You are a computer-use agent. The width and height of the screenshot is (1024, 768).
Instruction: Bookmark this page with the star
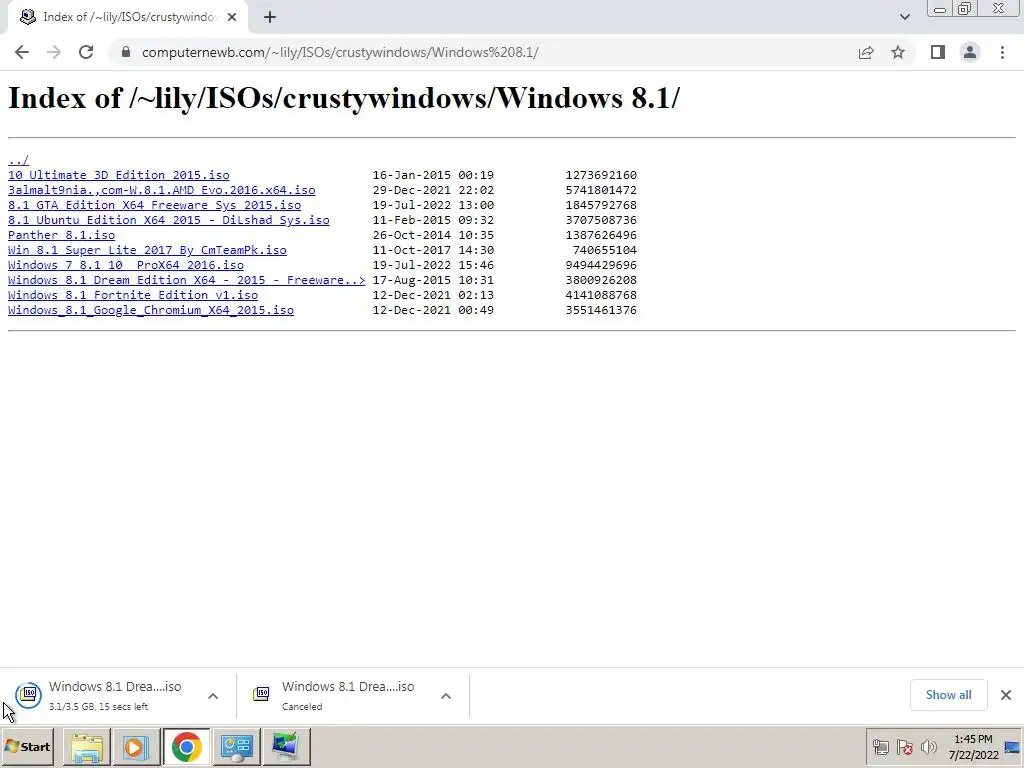click(898, 52)
